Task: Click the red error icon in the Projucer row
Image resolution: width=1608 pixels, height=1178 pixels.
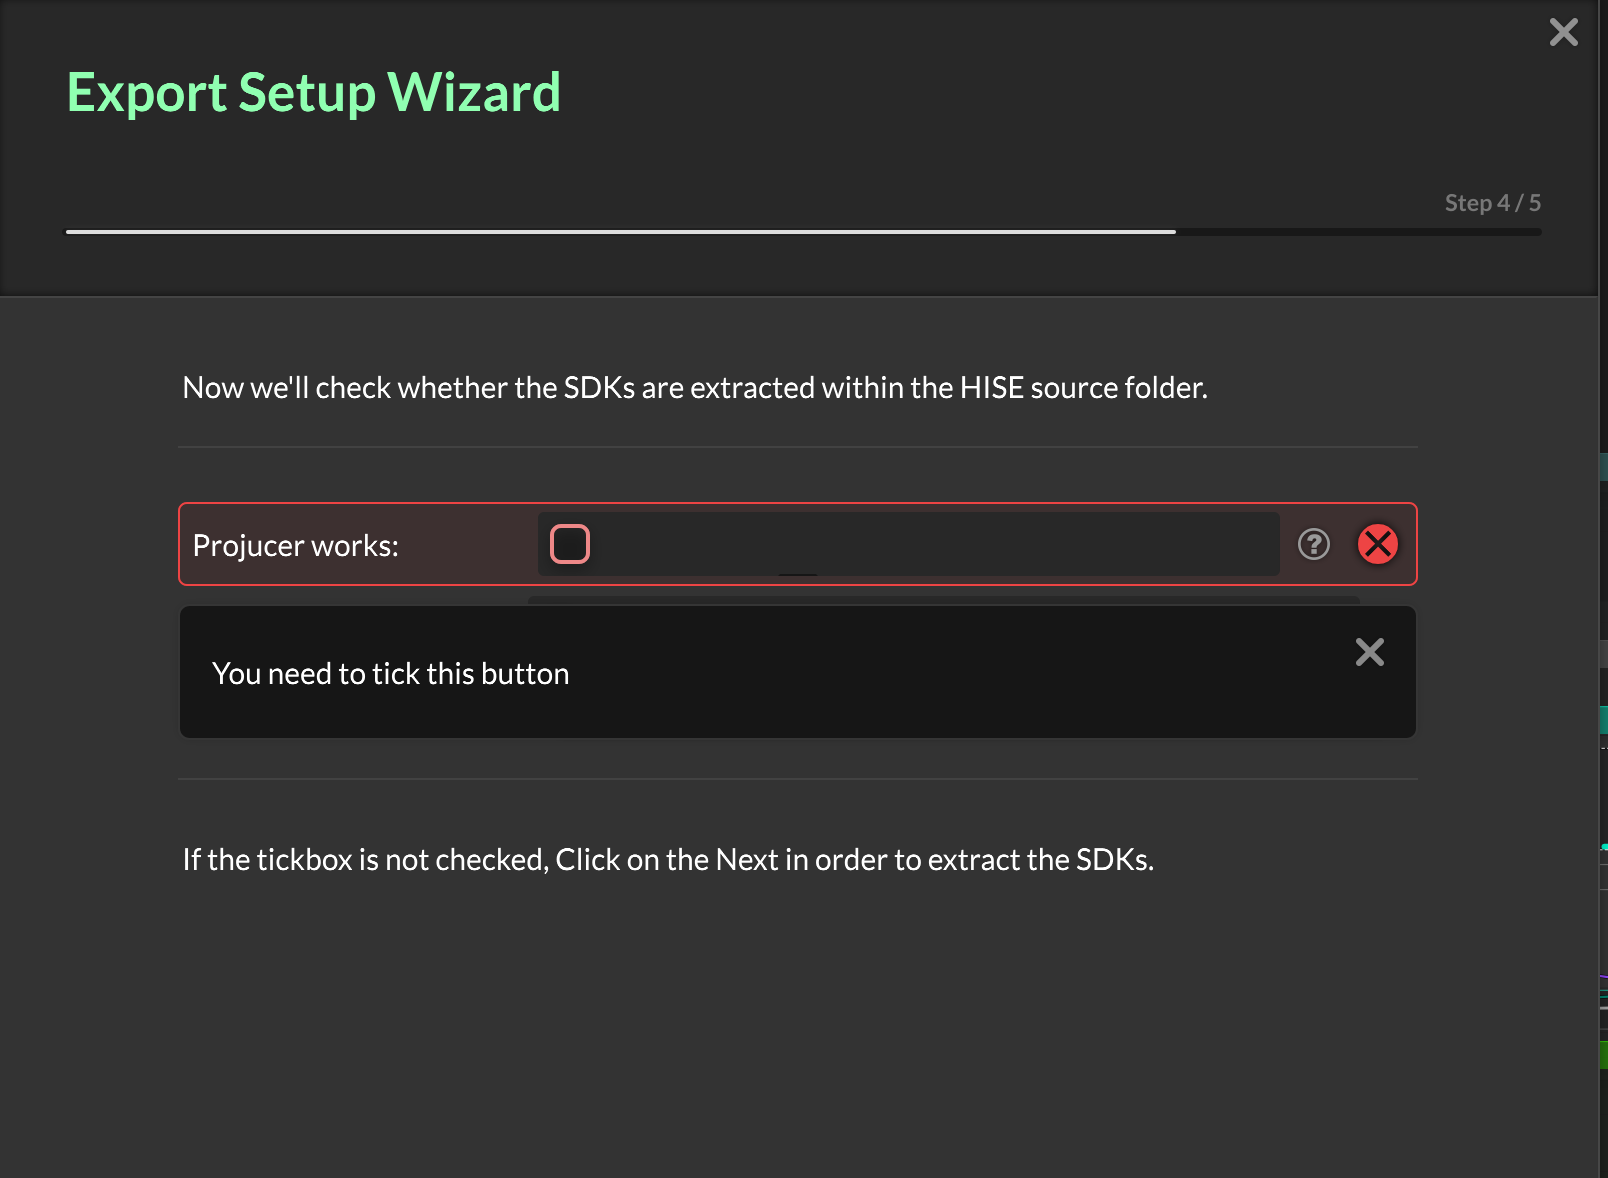Action: point(1378,544)
